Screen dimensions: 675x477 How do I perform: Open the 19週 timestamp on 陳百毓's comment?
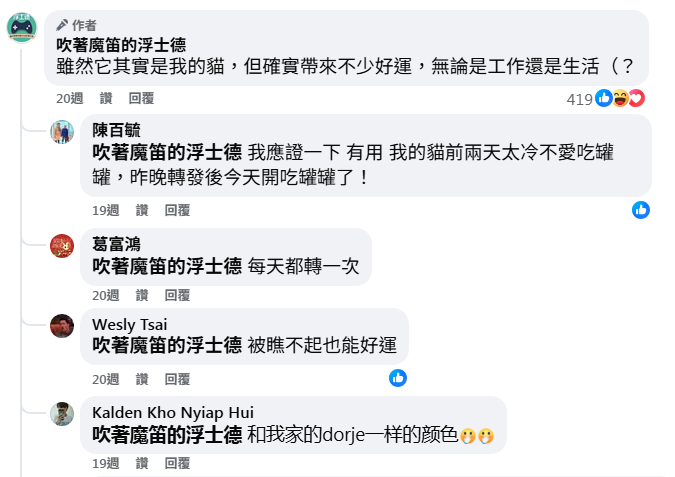(105, 211)
